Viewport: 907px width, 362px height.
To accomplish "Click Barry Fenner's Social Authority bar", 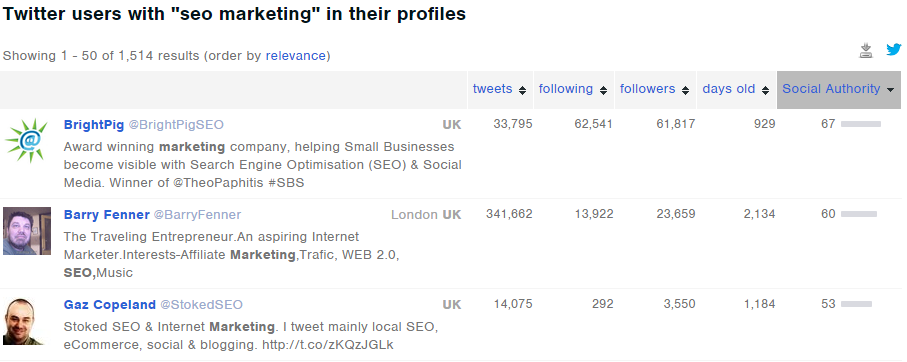I will [859, 215].
